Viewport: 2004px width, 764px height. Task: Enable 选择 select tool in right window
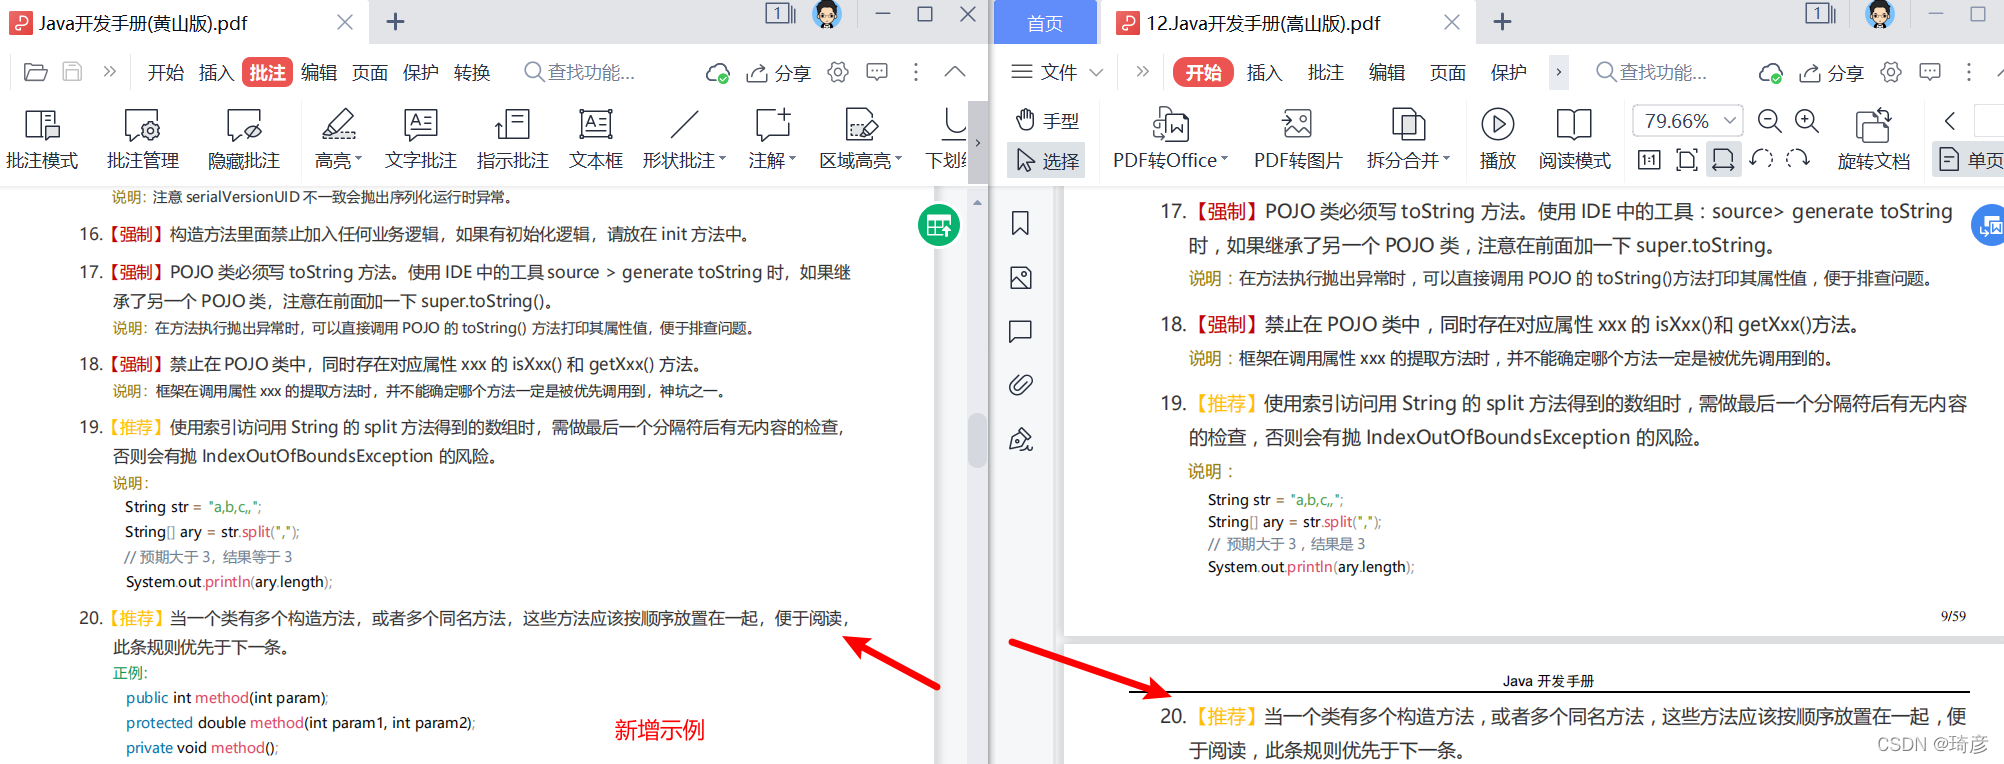(1047, 160)
